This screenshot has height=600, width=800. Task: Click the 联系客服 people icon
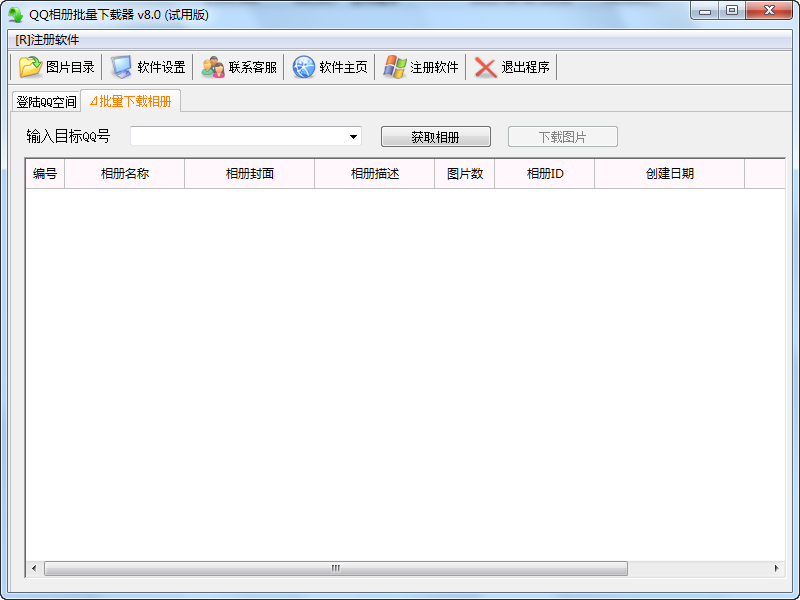tap(213, 67)
